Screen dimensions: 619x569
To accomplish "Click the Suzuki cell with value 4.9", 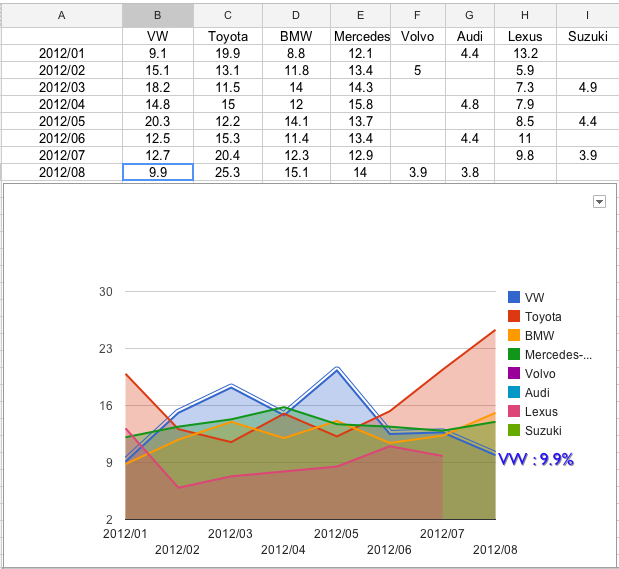I will point(587,87).
